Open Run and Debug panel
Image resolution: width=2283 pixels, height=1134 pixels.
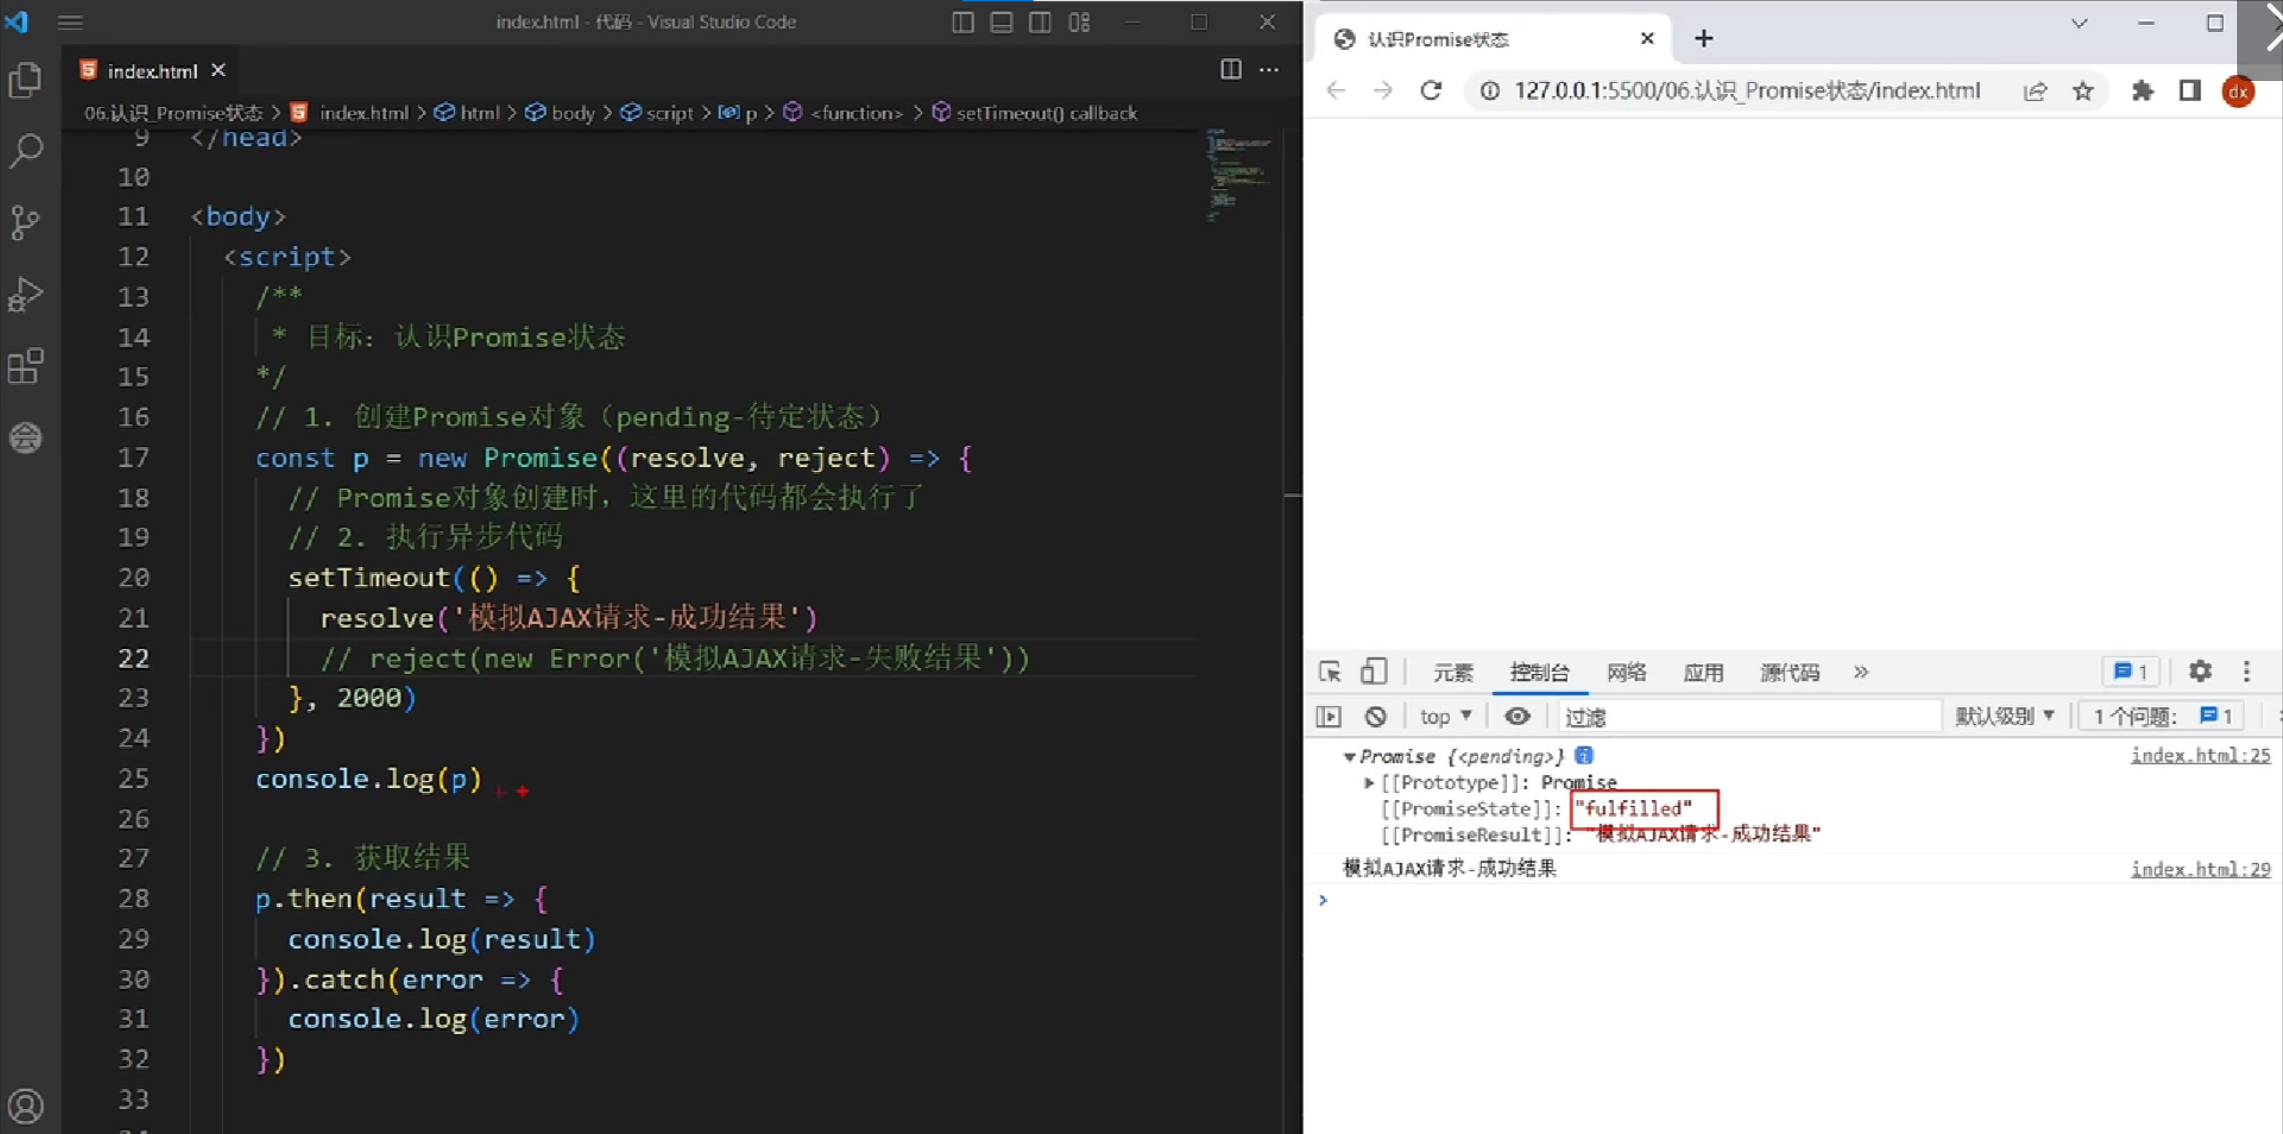click(25, 293)
